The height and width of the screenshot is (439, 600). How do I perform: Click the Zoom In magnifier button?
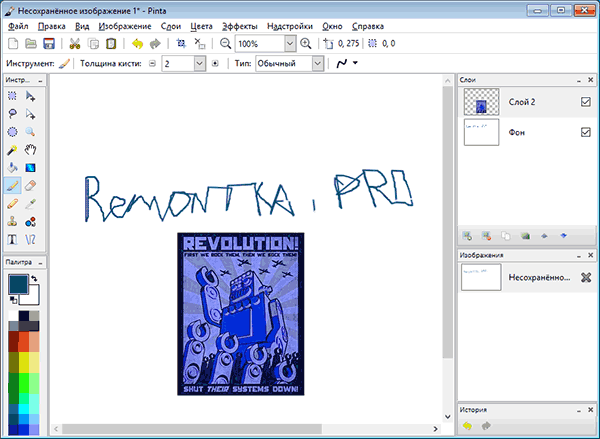(x=305, y=44)
